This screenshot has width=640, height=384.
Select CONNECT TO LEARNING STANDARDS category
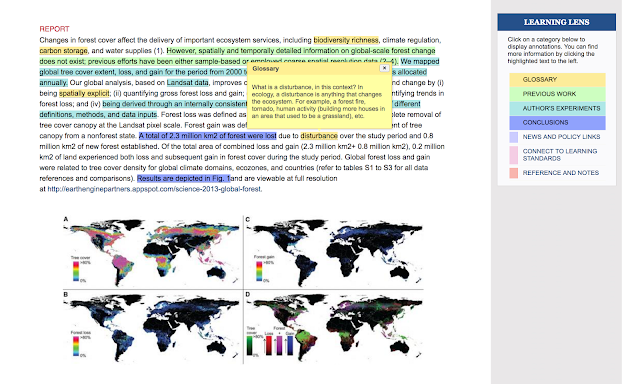(x=560, y=155)
